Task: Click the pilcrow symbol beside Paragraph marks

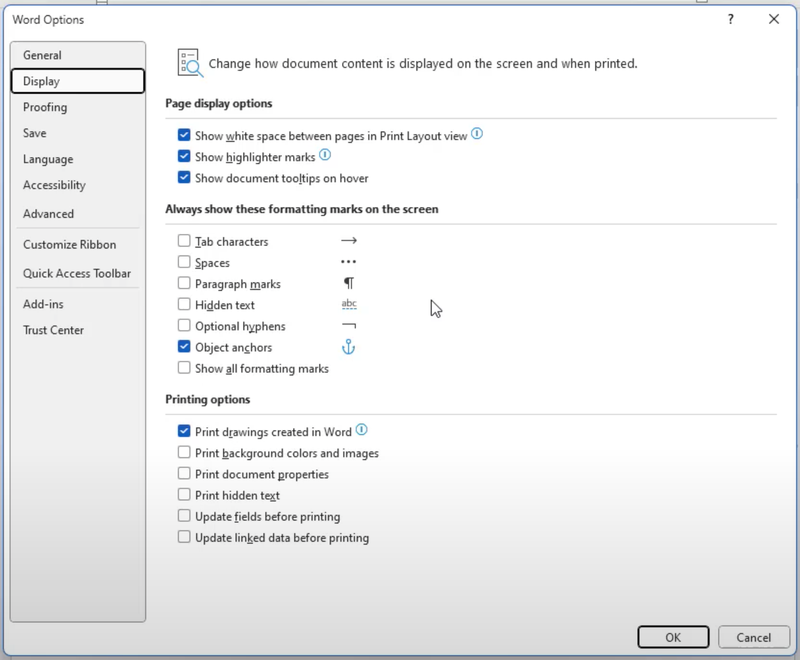Action: [x=349, y=284]
